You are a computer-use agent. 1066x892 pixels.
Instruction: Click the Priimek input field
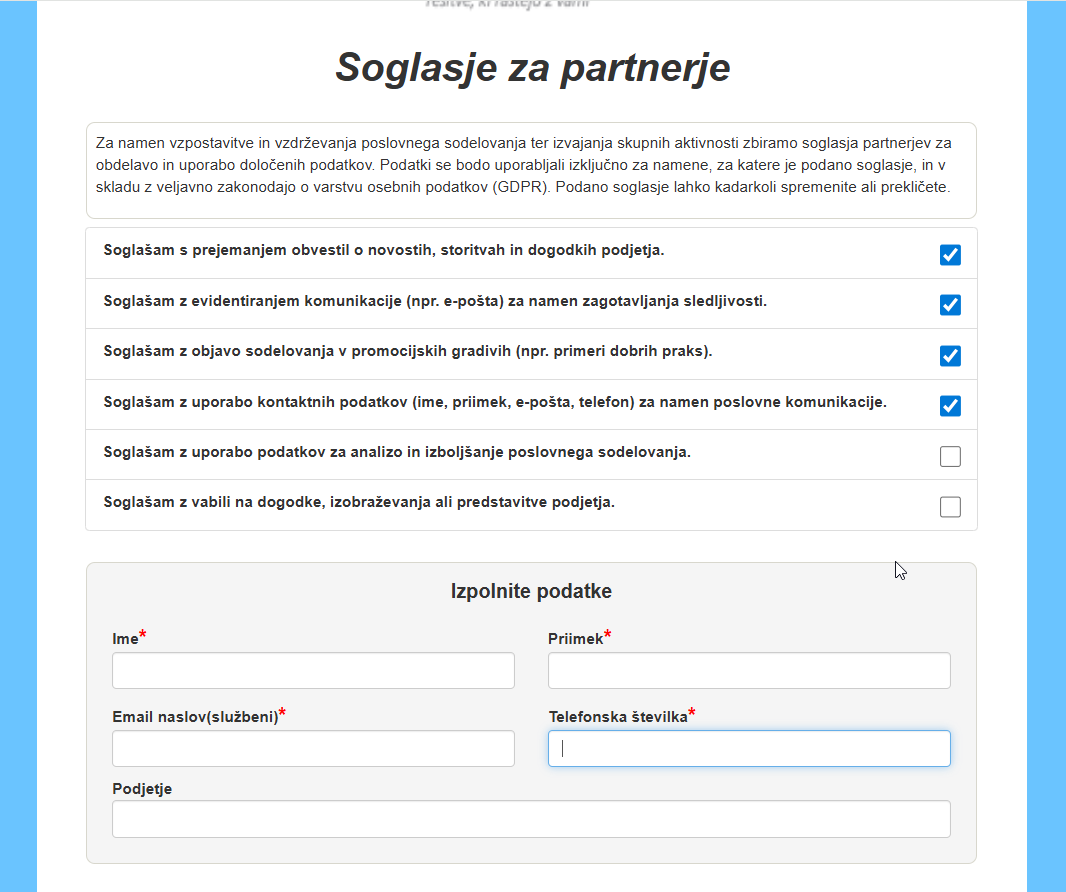pos(749,670)
